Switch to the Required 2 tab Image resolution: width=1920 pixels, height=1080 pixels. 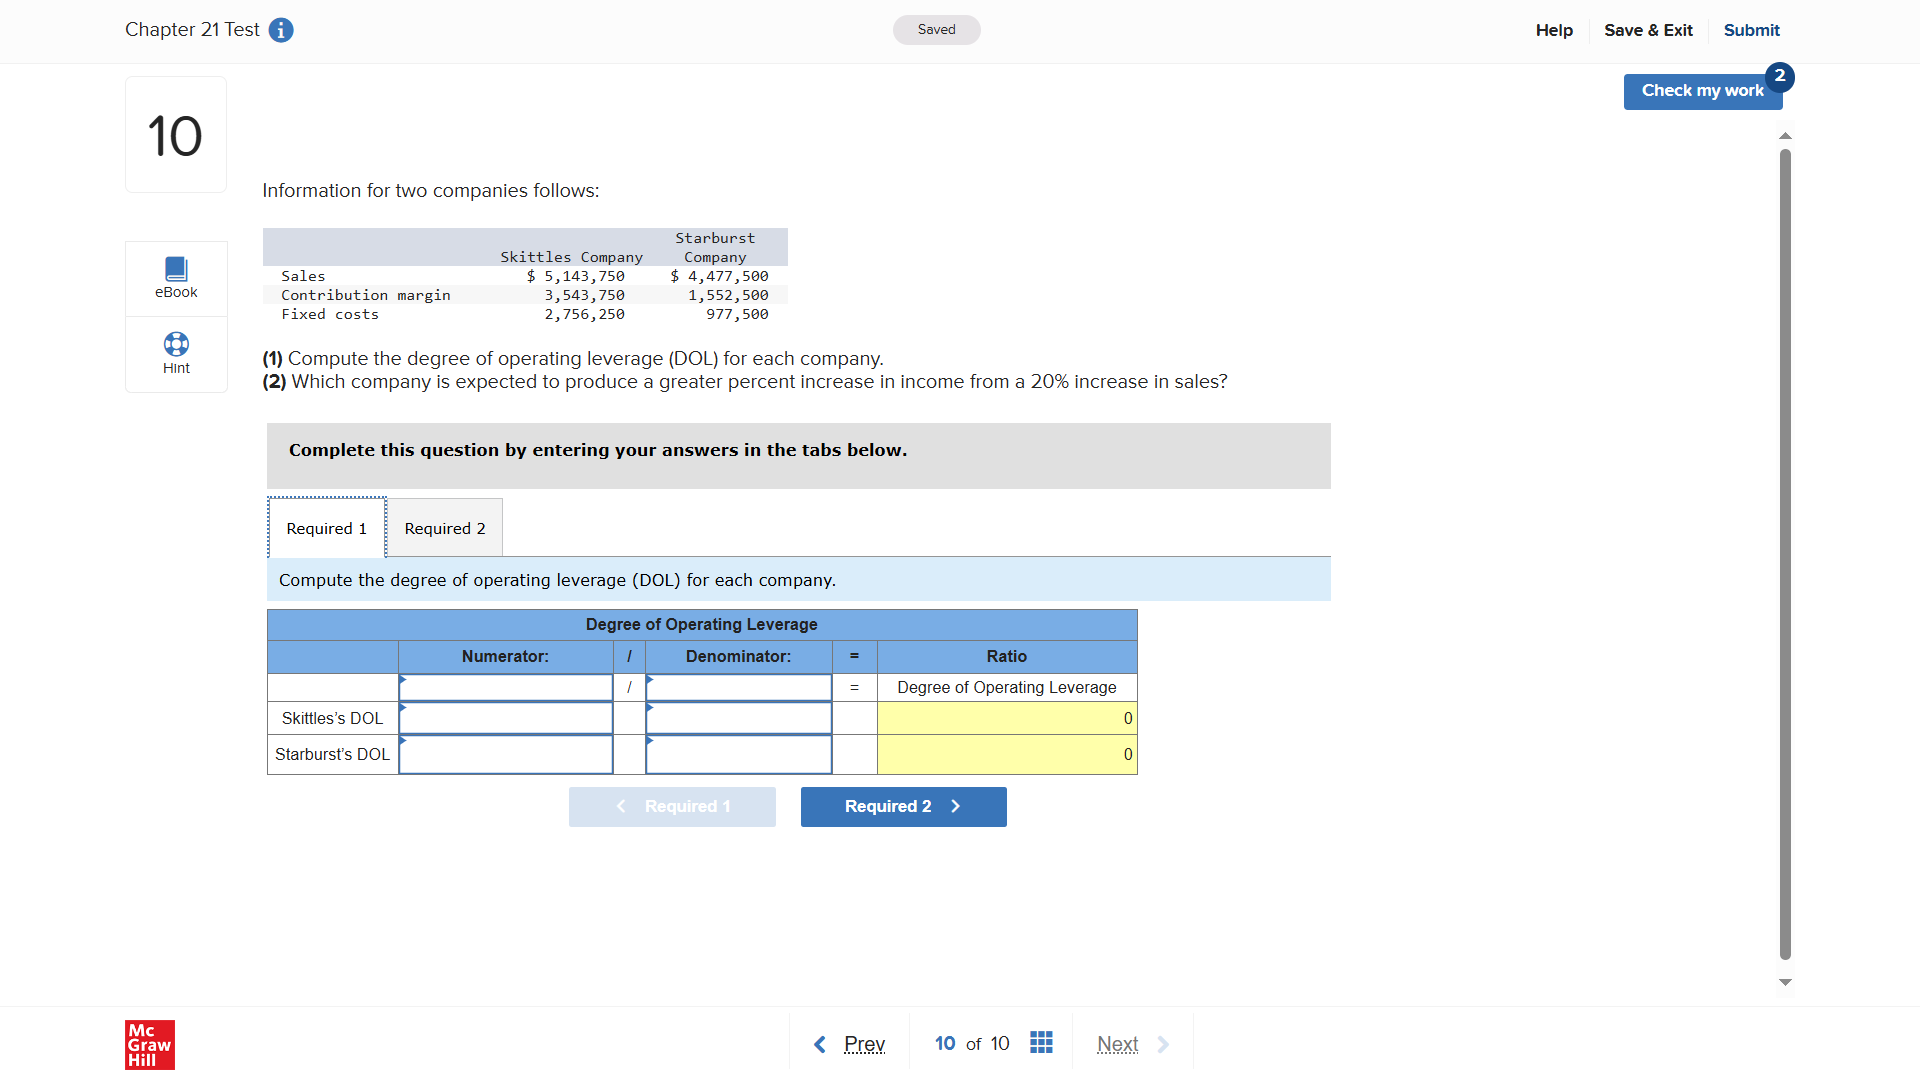click(445, 528)
